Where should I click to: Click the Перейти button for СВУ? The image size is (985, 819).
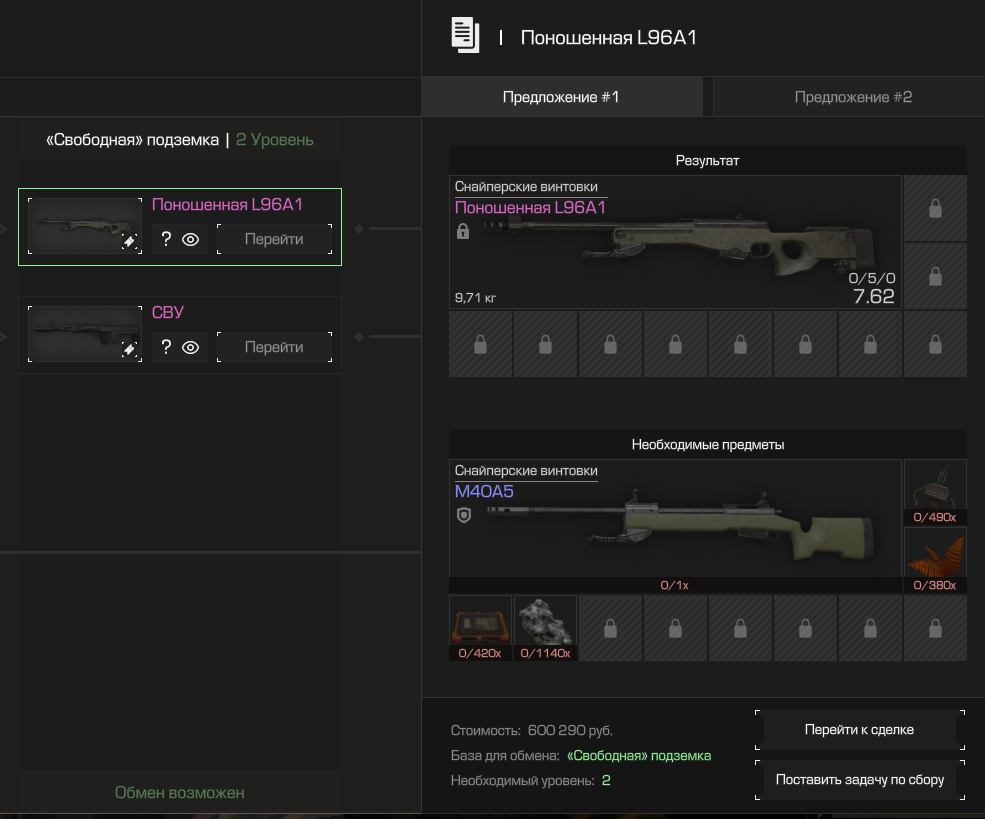coord(275,347)
